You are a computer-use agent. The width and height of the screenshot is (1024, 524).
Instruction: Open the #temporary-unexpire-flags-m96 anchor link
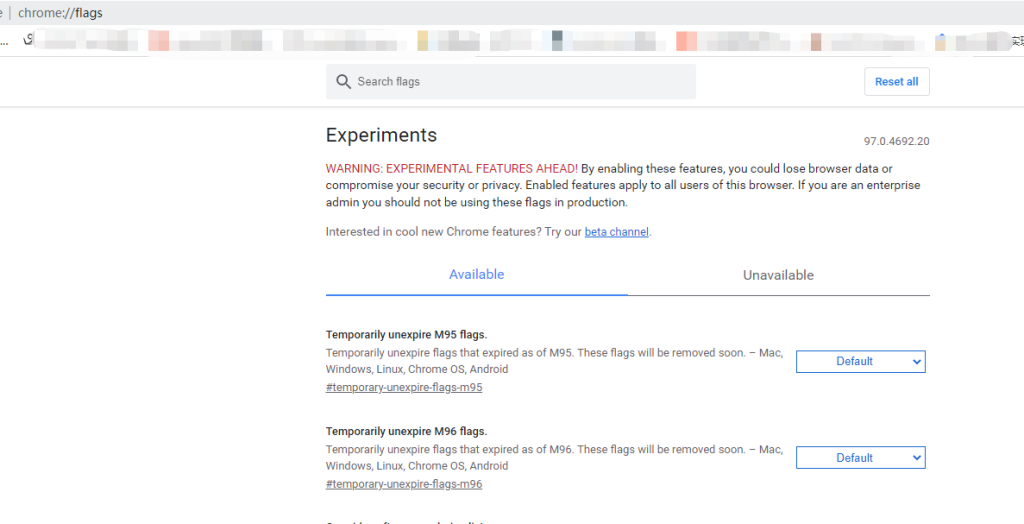tap(404, 485)
